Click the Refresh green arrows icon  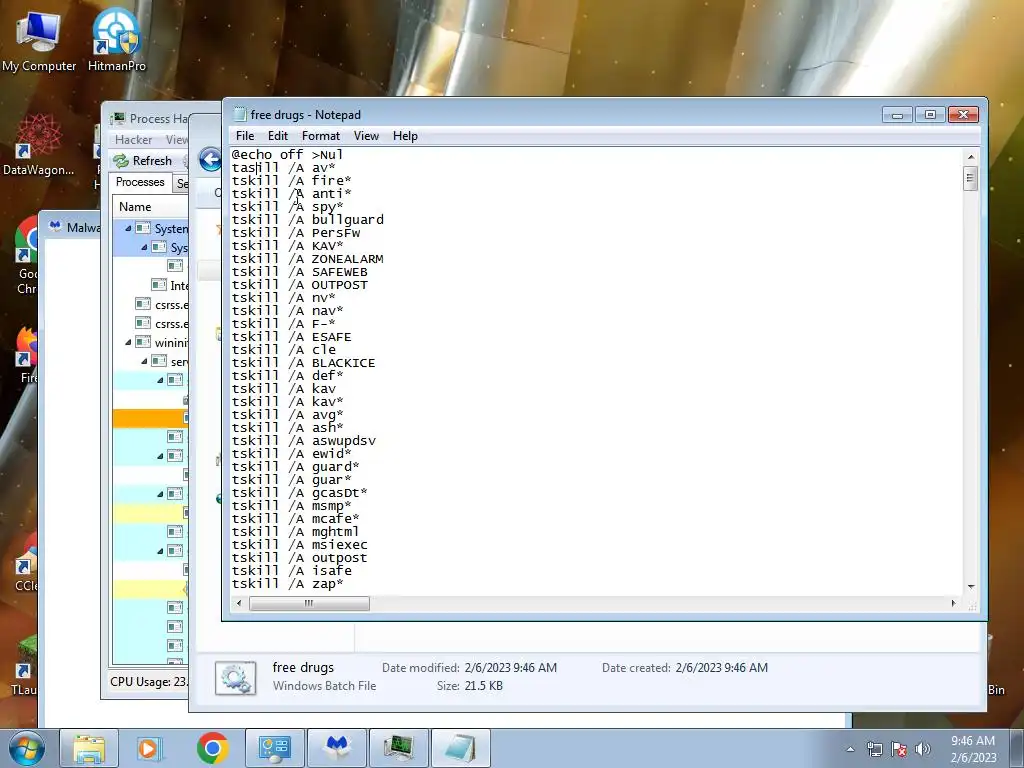(120, 161)
